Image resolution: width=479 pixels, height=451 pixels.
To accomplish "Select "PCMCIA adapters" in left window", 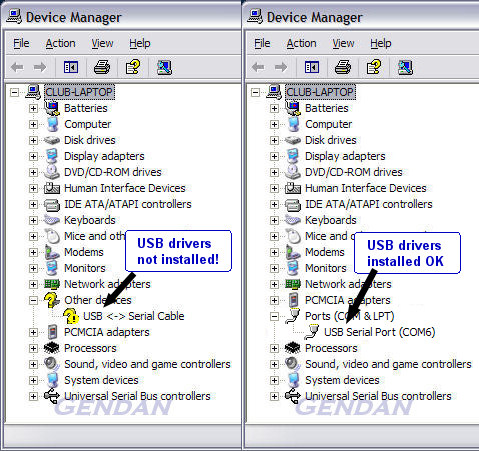I will click(x=107, y=332).
